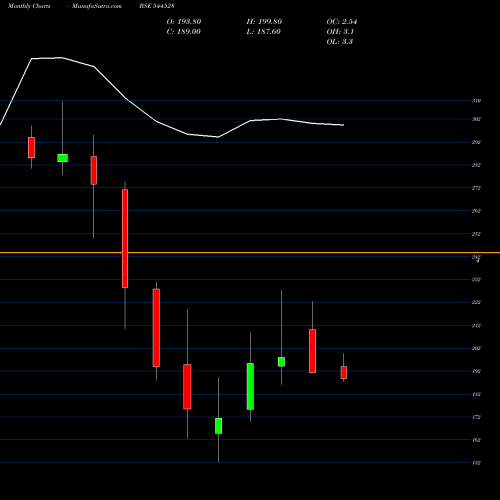Select the lowest green candle near 172
This screenshot has width=500, height=500.
coord(218,426)
